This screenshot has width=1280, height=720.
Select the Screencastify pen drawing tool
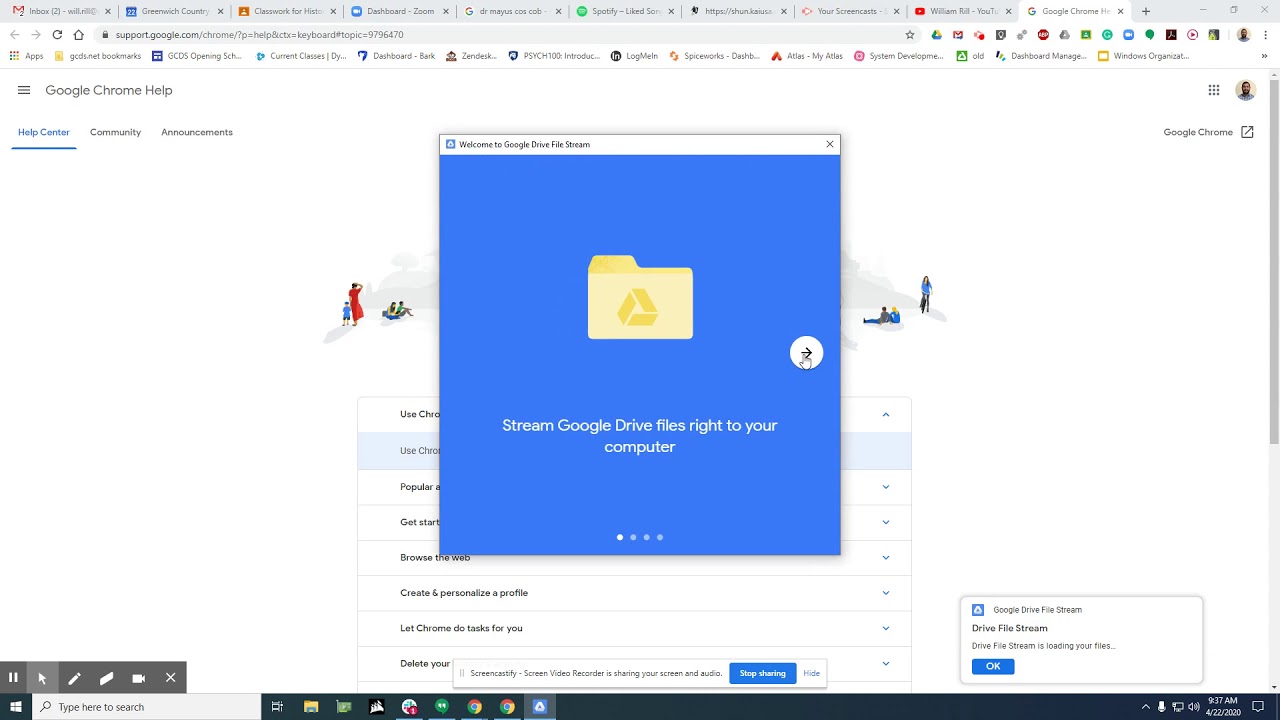[74, 677]
